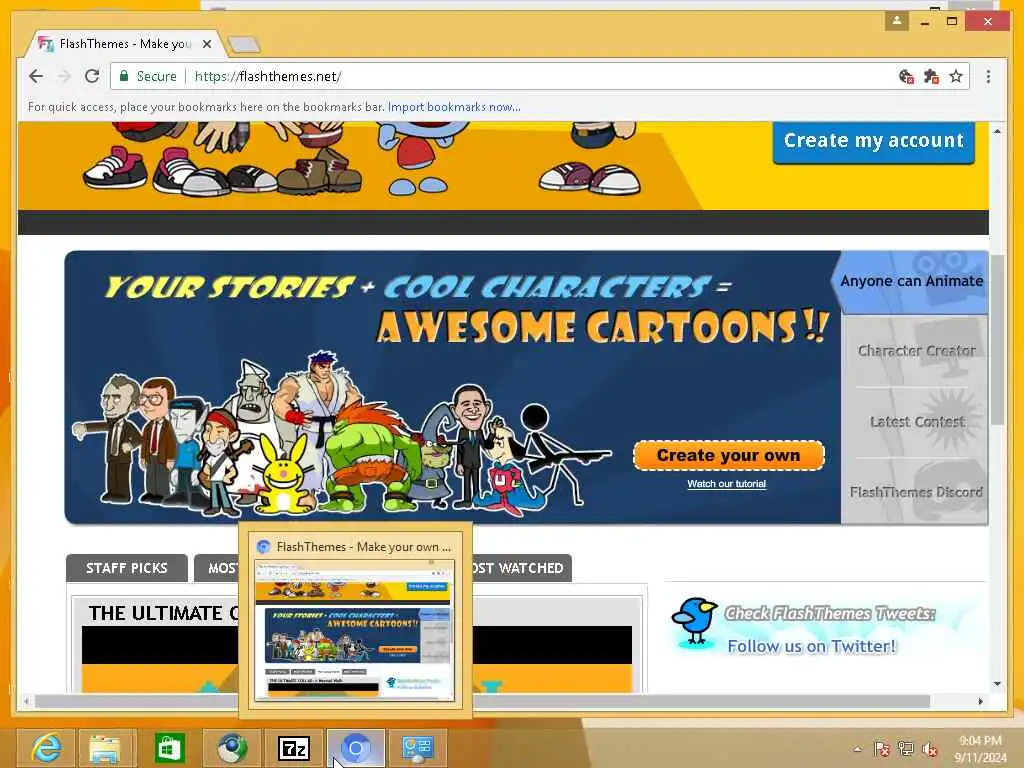Image resolution: width=1024 pixels, height=768 pixels.
Task: Click the horizontal scrollbar left arrow
Action: [26, 701]
